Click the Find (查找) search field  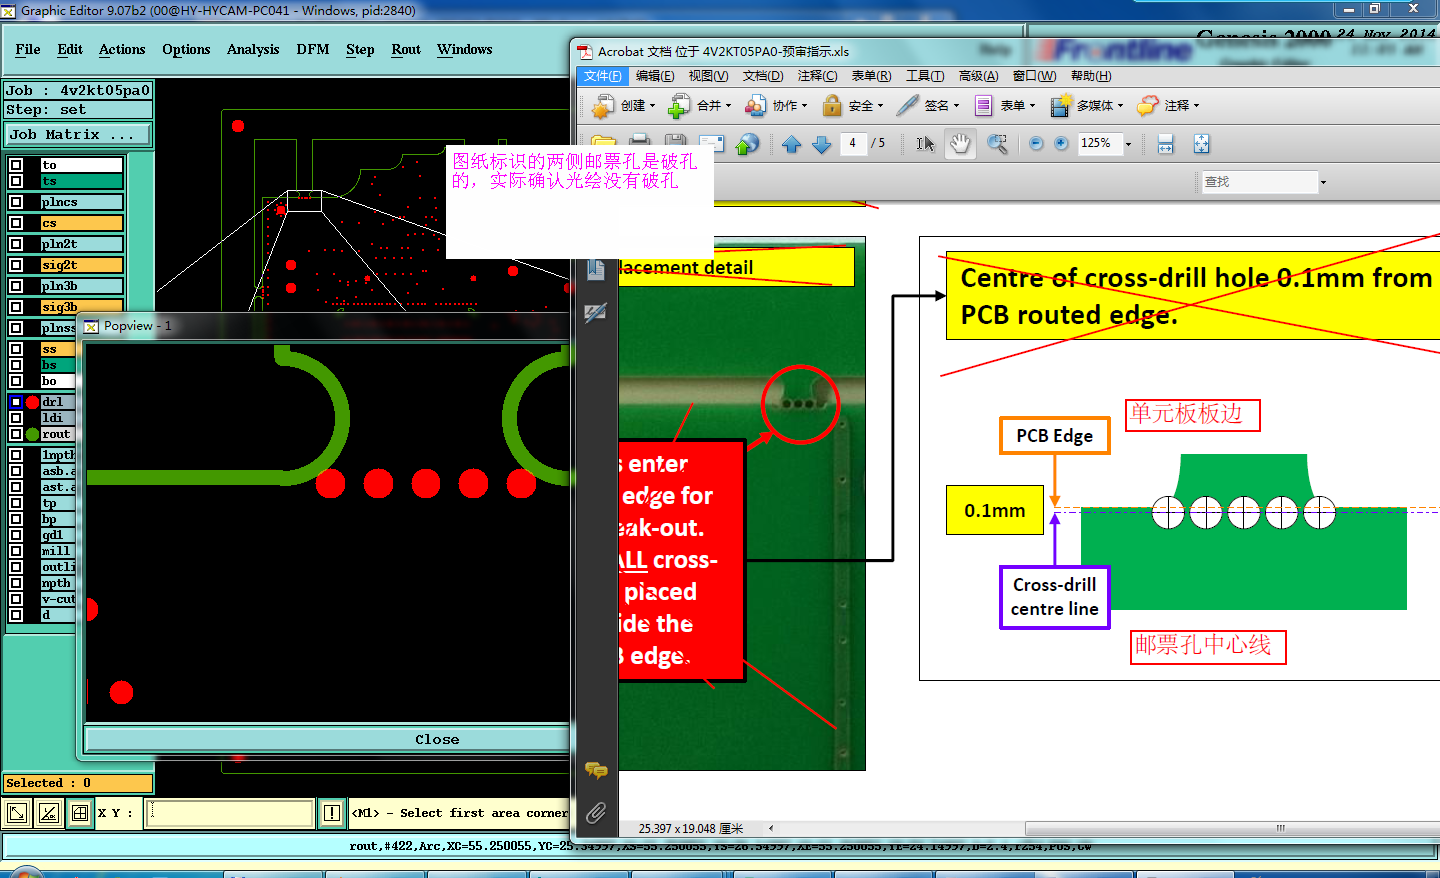coord(1260,182)
